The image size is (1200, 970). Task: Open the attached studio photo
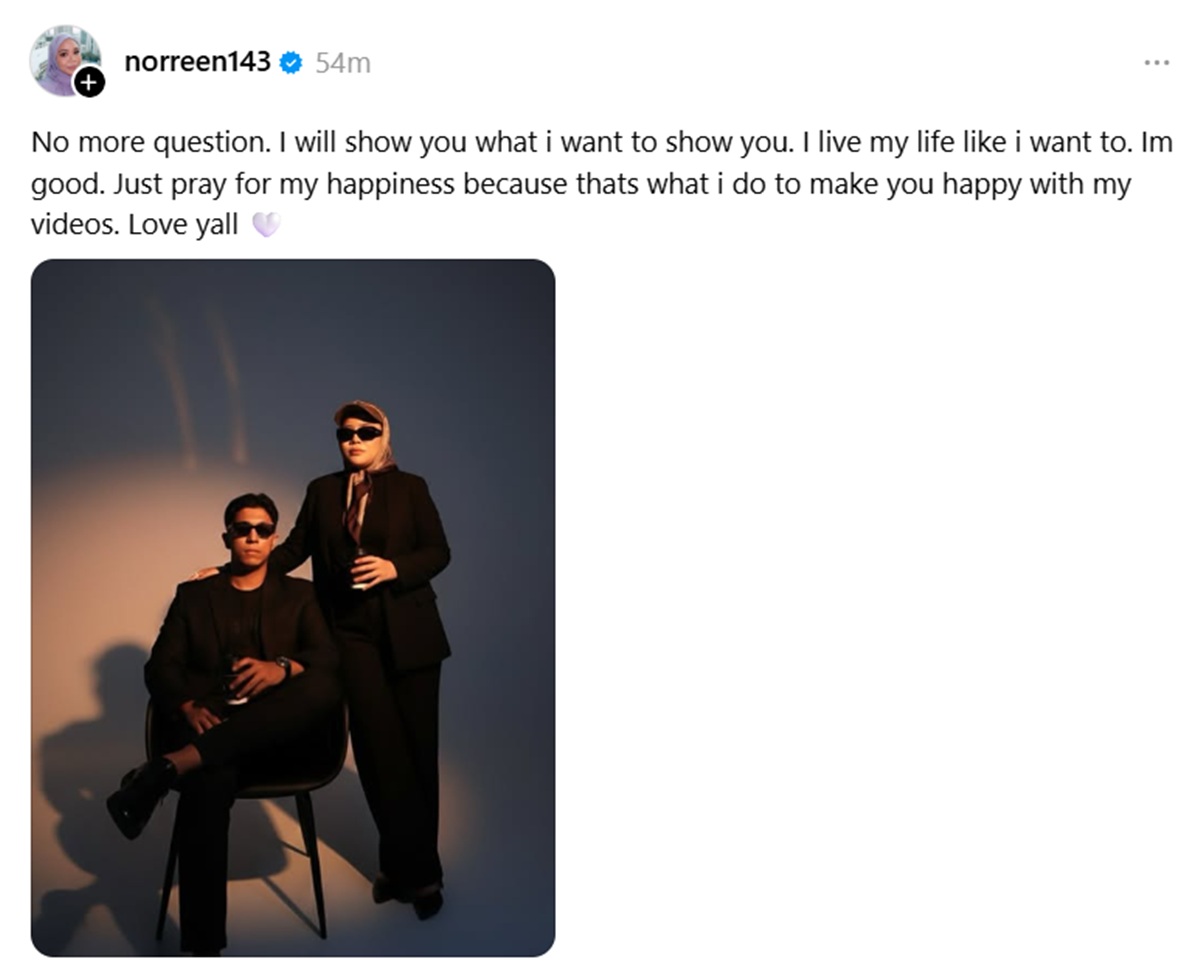point(293,608)
